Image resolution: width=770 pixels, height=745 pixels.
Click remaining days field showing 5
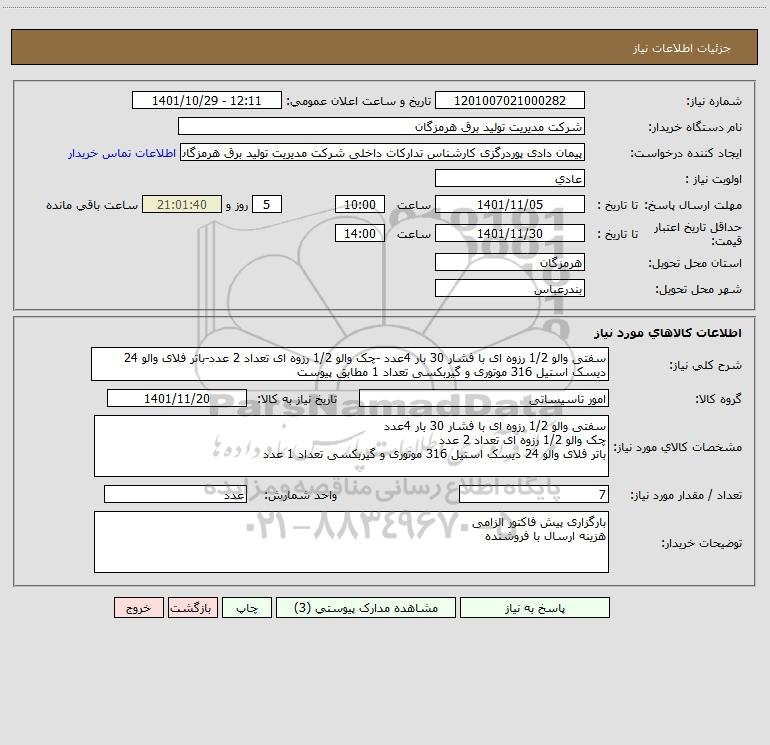click(267, 204)
